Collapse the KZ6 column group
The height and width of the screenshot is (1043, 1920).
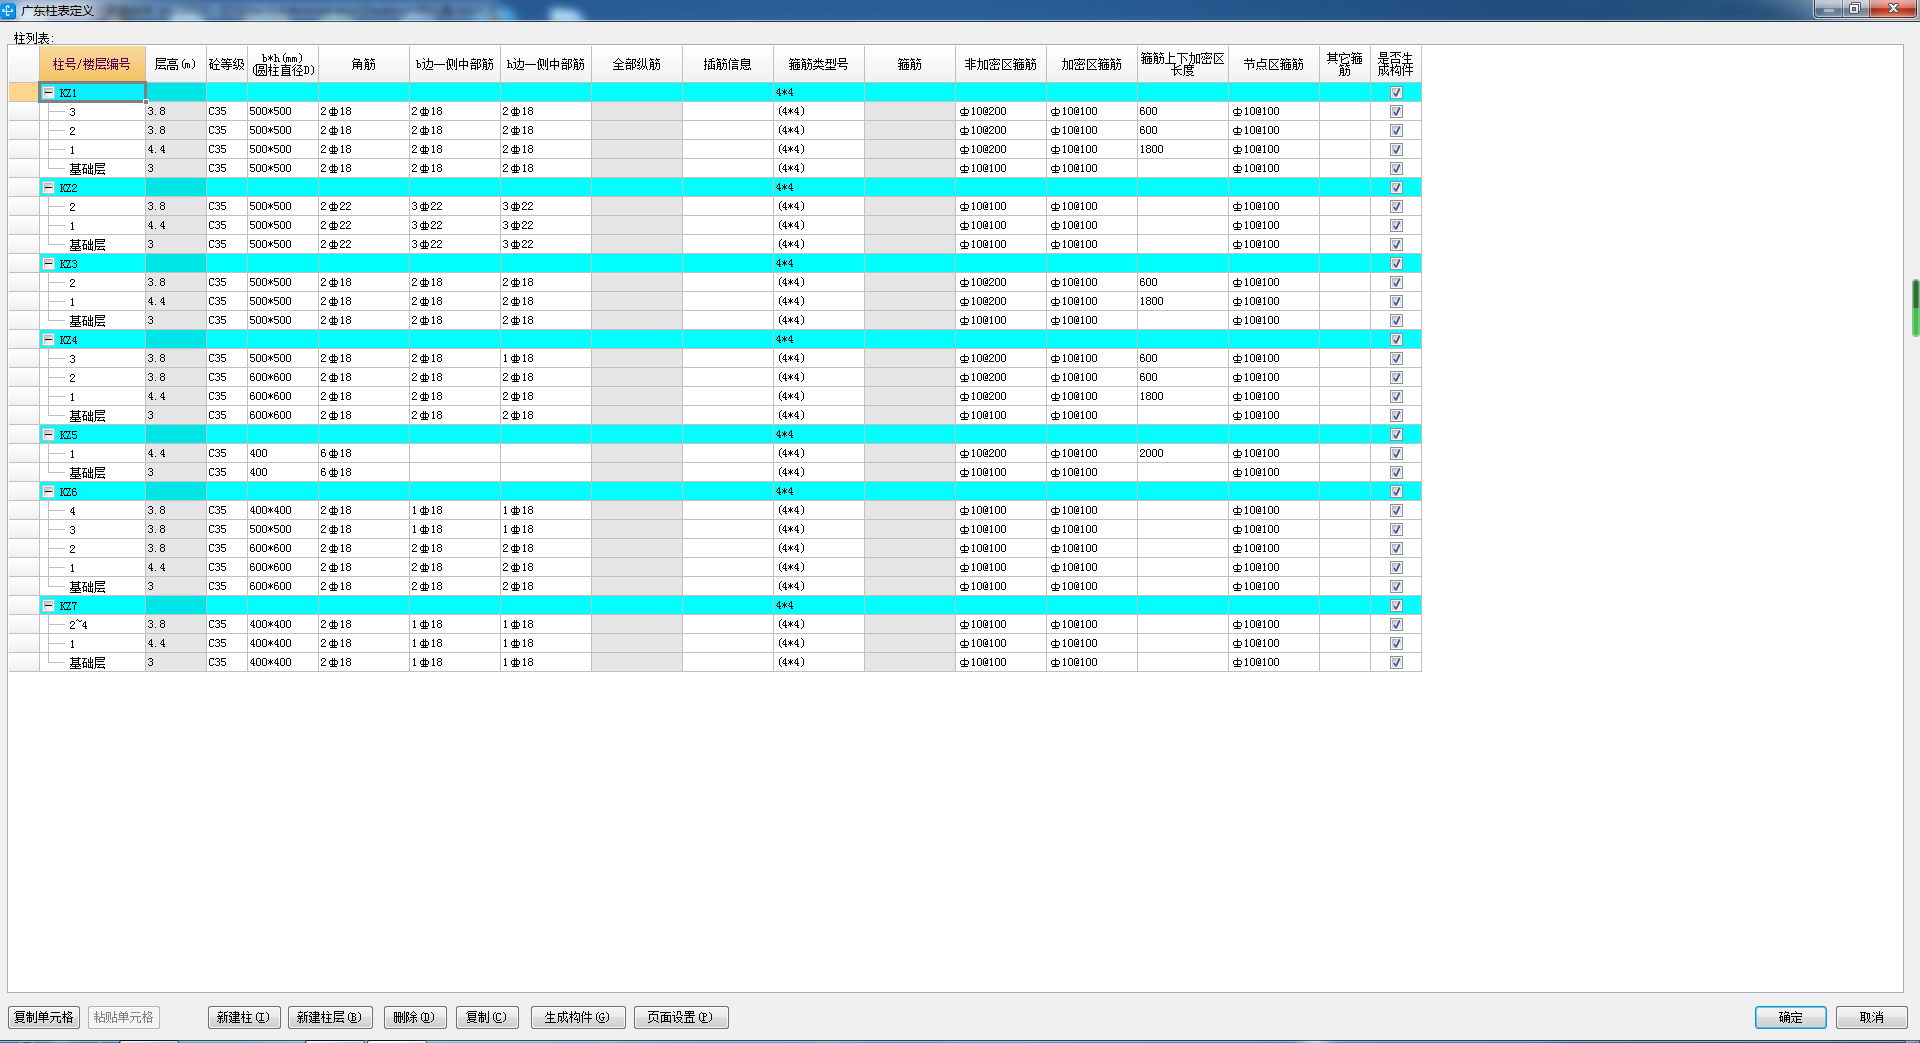48,491
